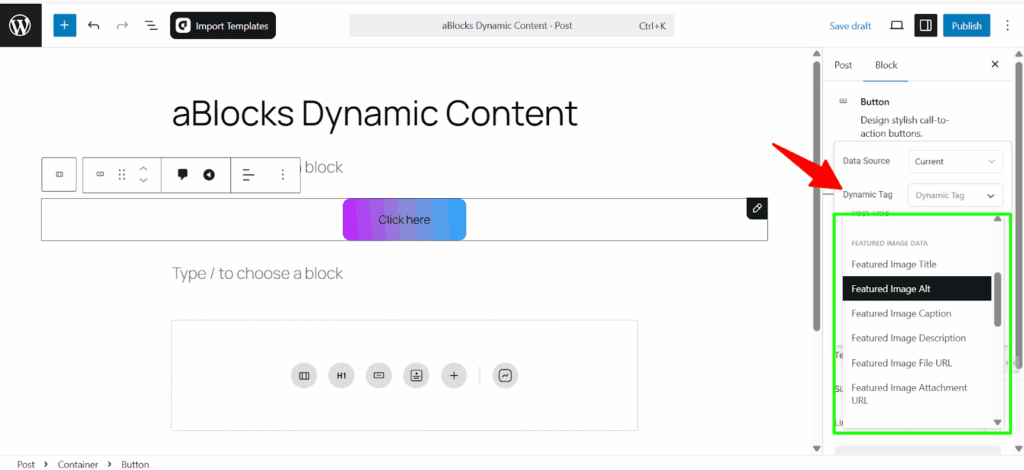The width and height of the screenshot is (1024, 470).
Task: Click the dropdown list scrollbar thumb
Action: coord(997,299)
